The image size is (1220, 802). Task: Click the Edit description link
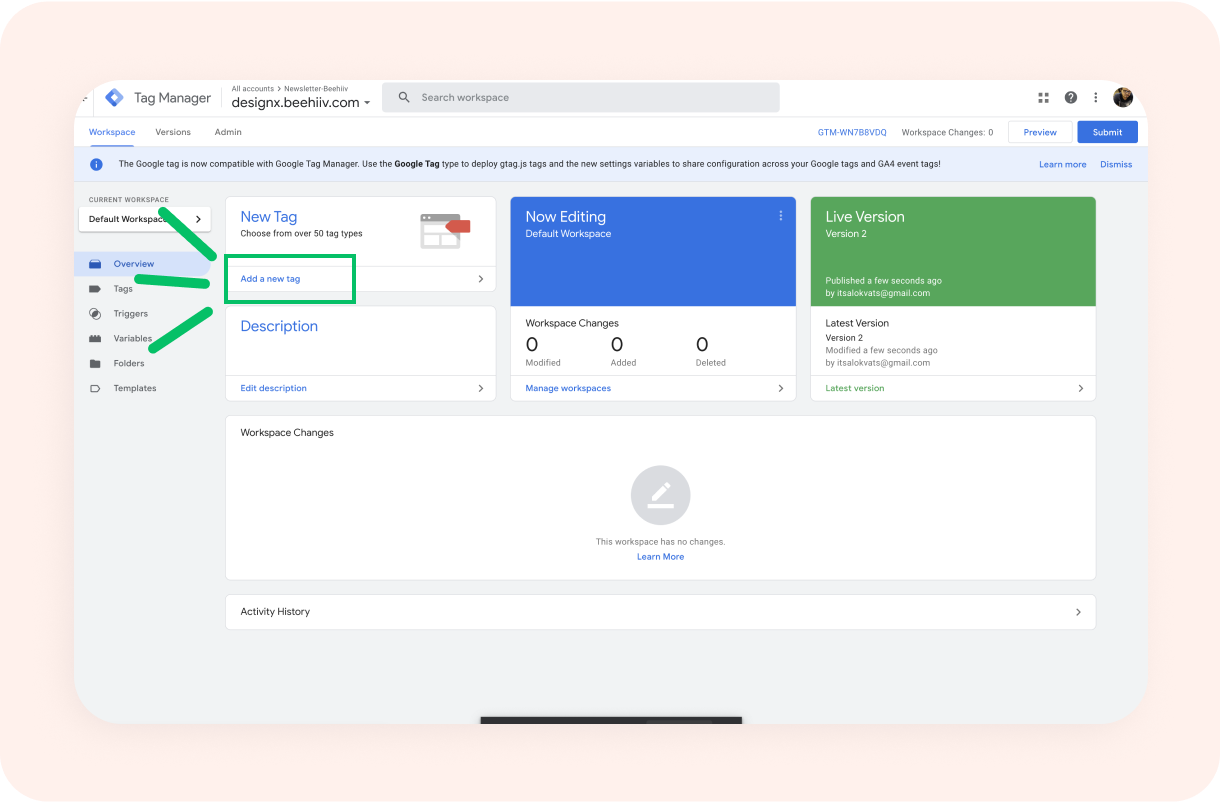coord(274,388)
